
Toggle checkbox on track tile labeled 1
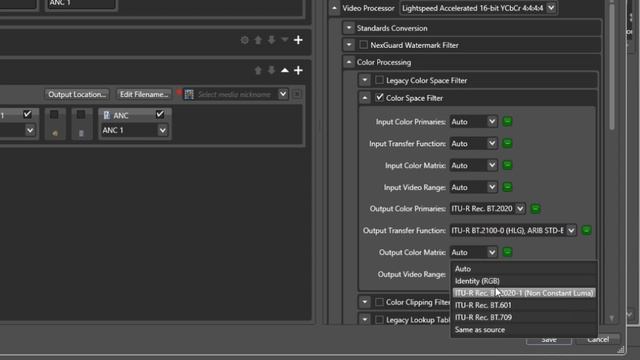point(27,114)
